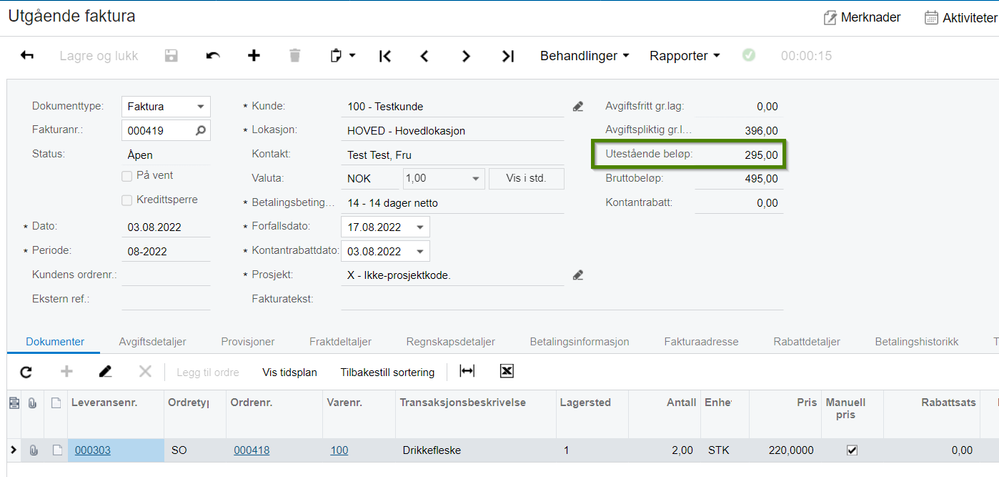The height and width of the screenshot is (477, 999).
Task: Click the magnifier in Fakturanr. field
Action: (200, 131)
